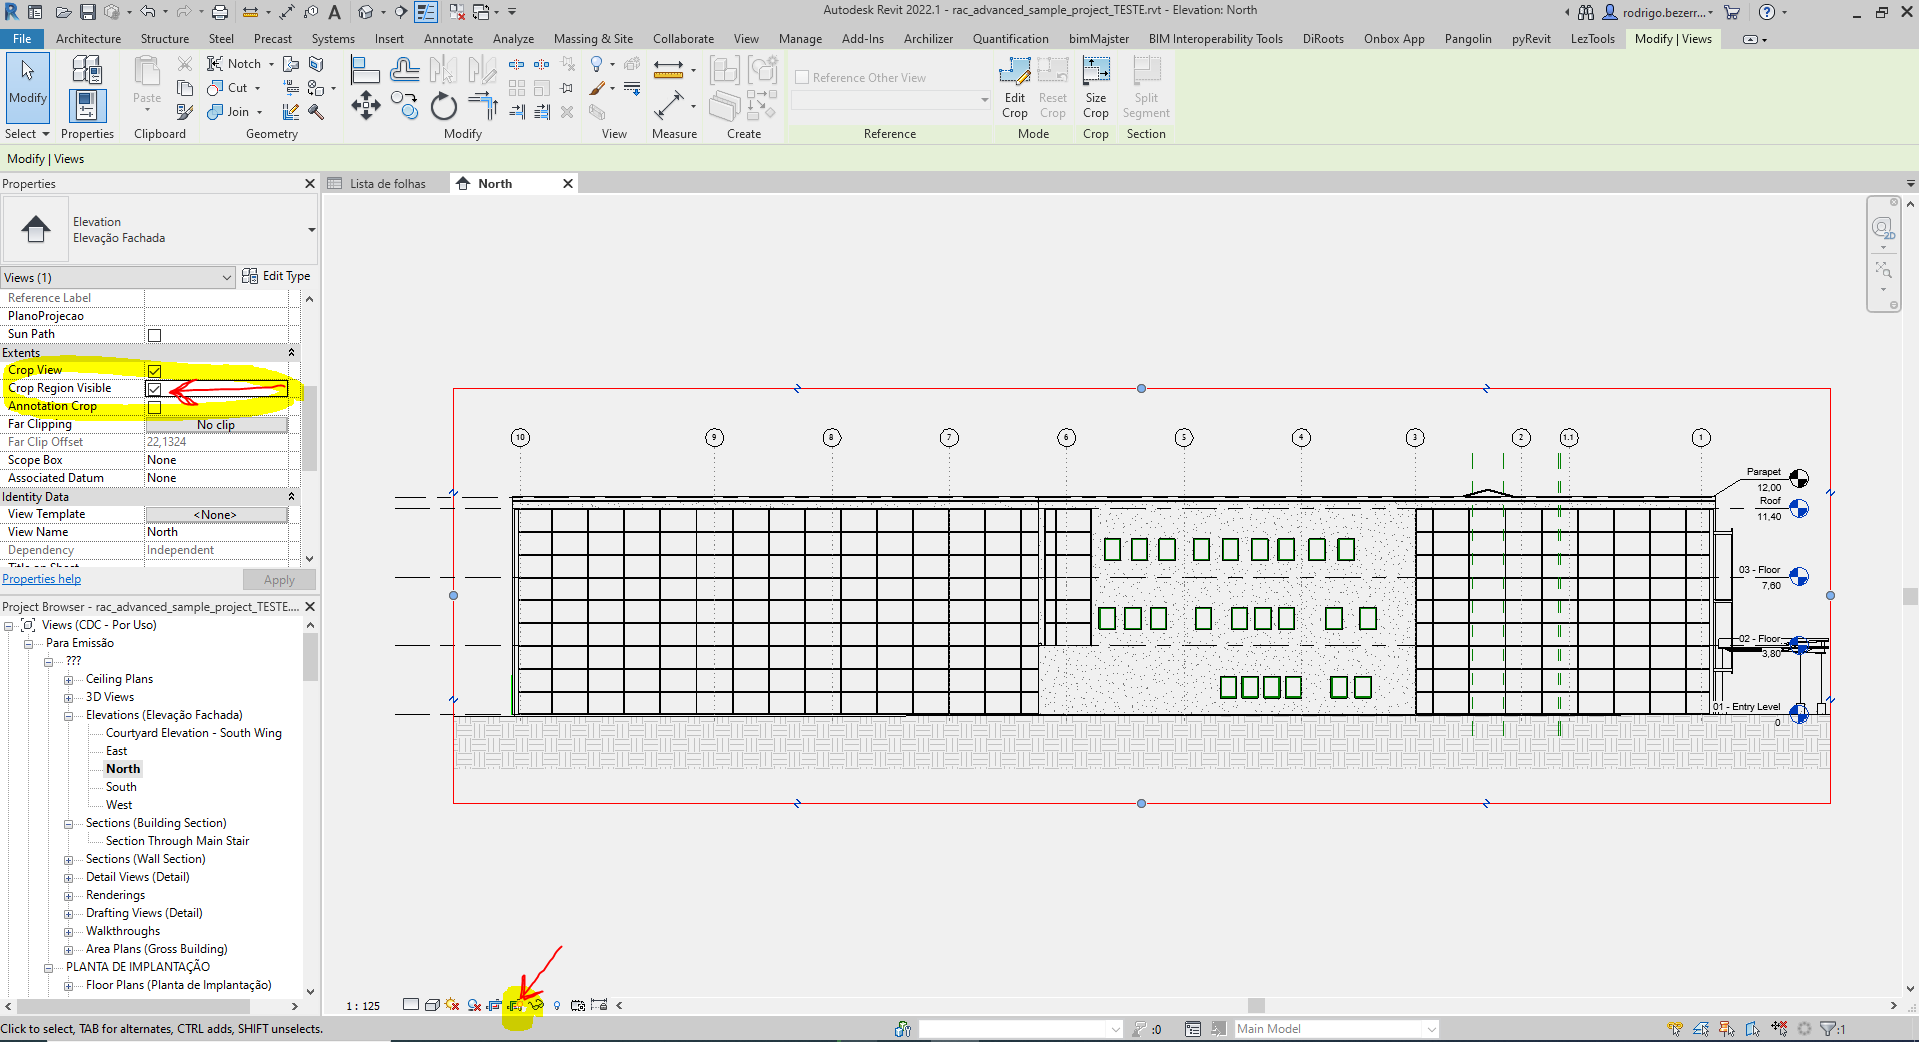Expand the 3D Views tree node
1919x1042 pixels.
pos(67,697)
